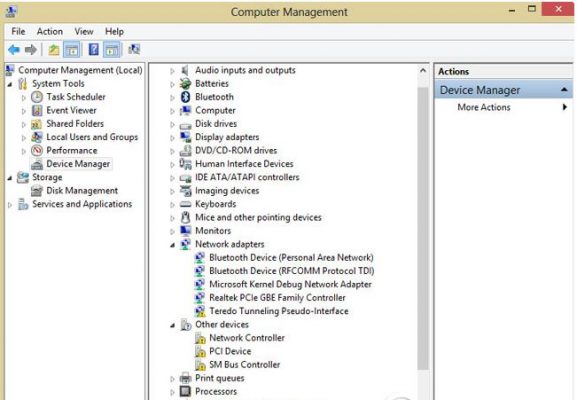577x400 pixels.
Task: Click the Up one level folder icon
Action: click(54, 49)
